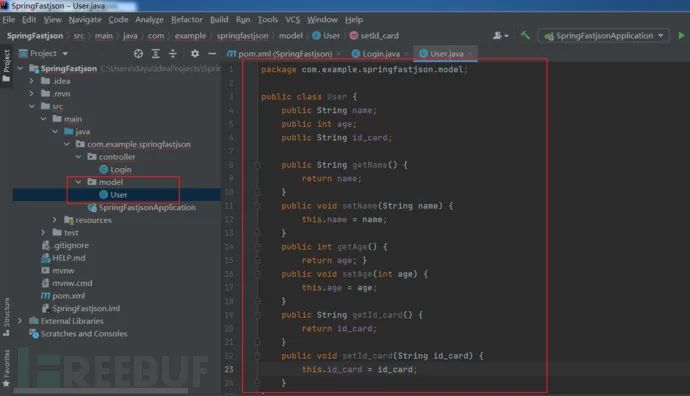Toggle the Project tool window side tab
Screen dimensions: 690x396
(x=6, y=65)
